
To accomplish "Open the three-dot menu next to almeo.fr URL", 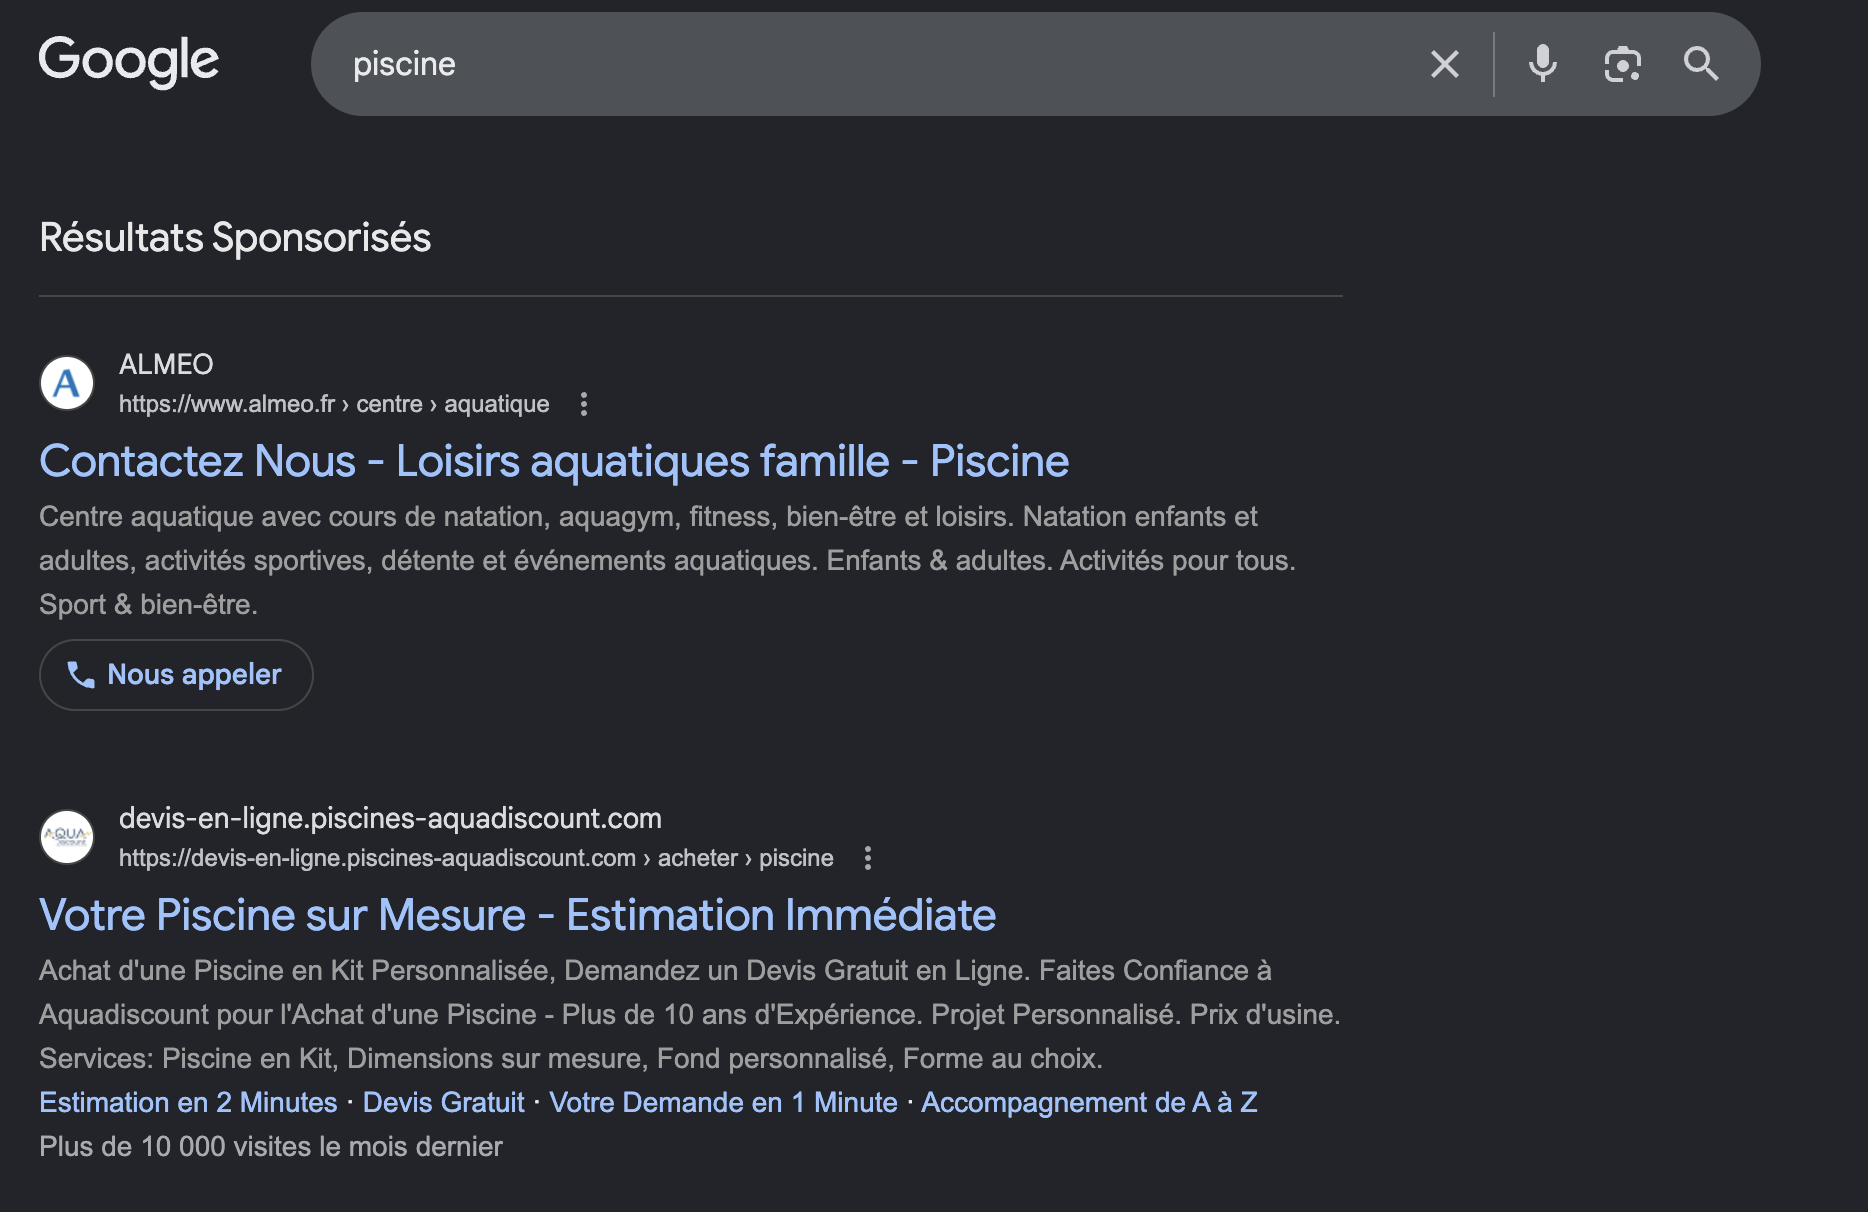I will click(584, 404).
